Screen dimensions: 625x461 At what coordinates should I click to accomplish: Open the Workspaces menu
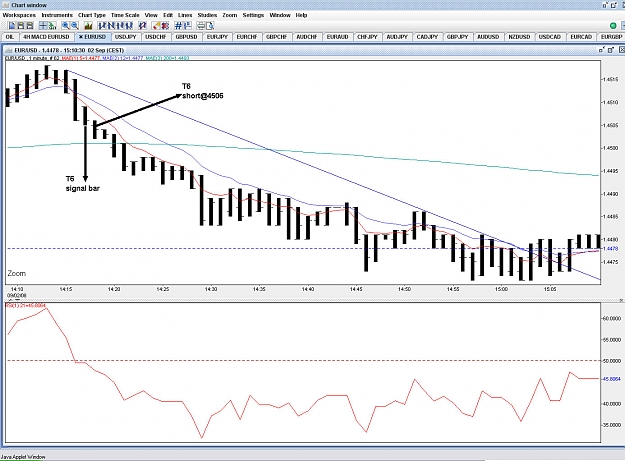[x=19, y=15]
